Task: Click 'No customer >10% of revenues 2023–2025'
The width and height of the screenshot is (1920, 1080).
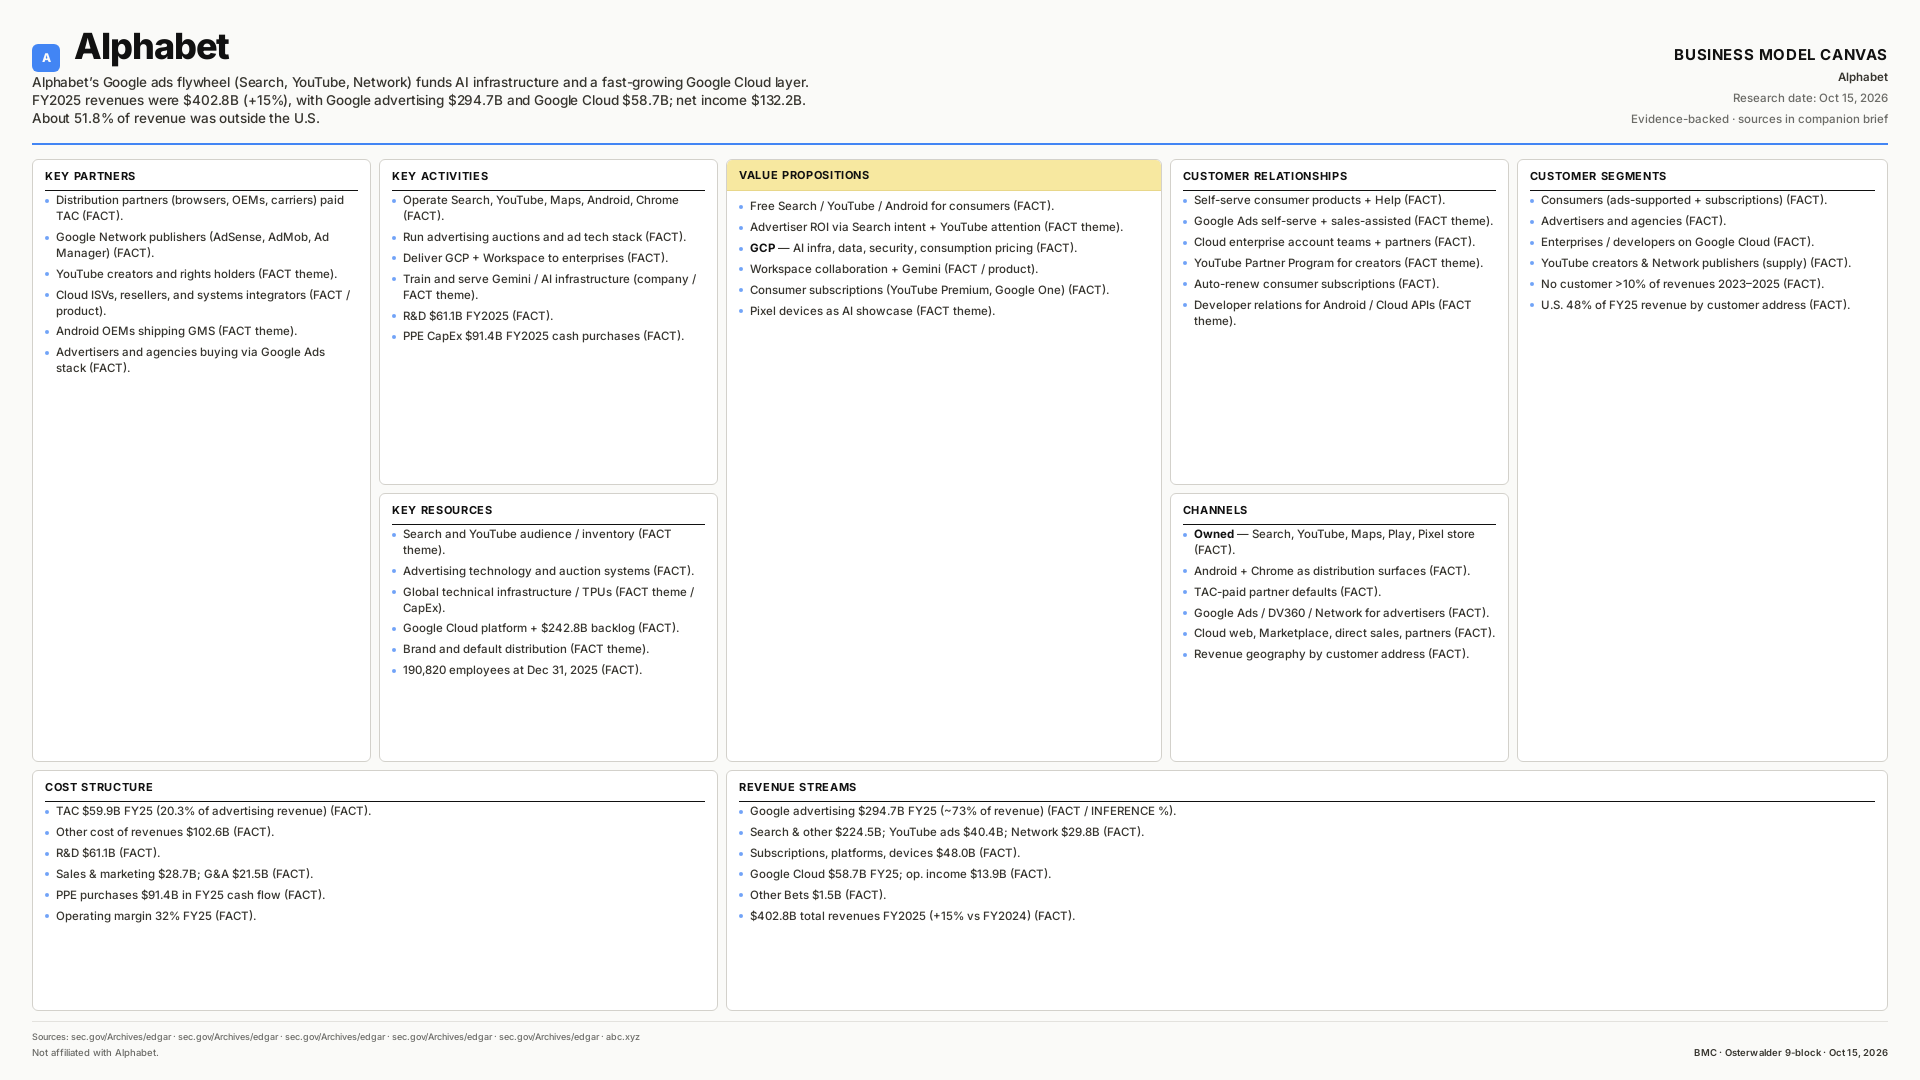Action: click(x=1682, y=284)
